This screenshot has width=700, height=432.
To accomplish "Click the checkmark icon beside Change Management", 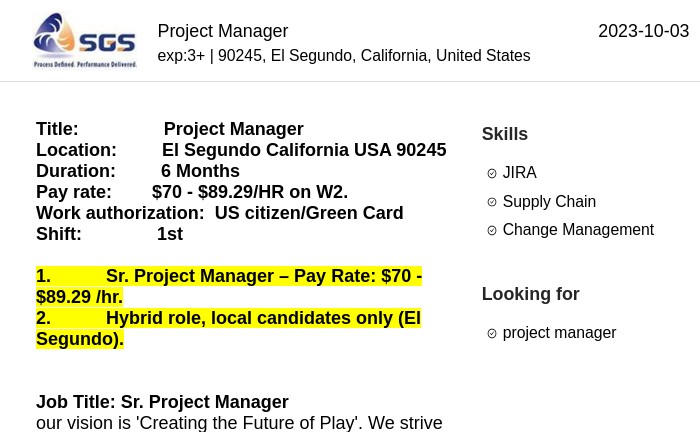I will pyautogui.click(x=492, y=230).
